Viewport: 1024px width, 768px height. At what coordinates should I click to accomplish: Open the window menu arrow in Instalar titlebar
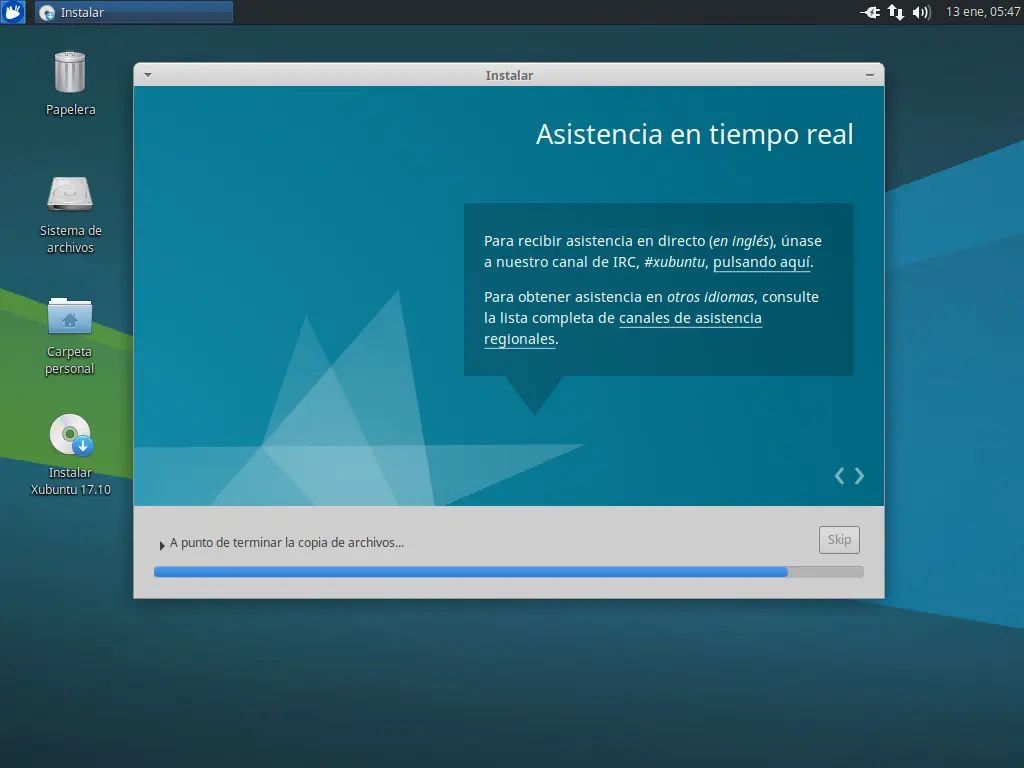click(x=148, y=75)
